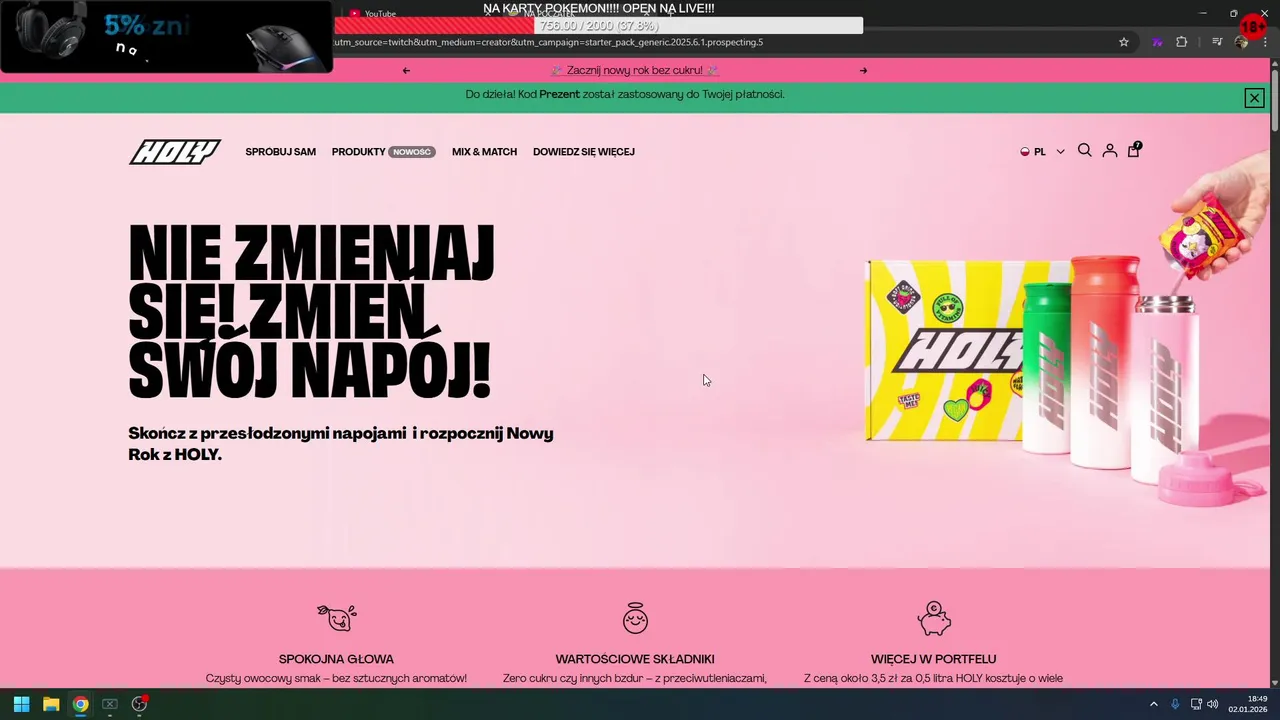Show previous announcement with left arrow
1280x720 pixels.
coord(406,70)
